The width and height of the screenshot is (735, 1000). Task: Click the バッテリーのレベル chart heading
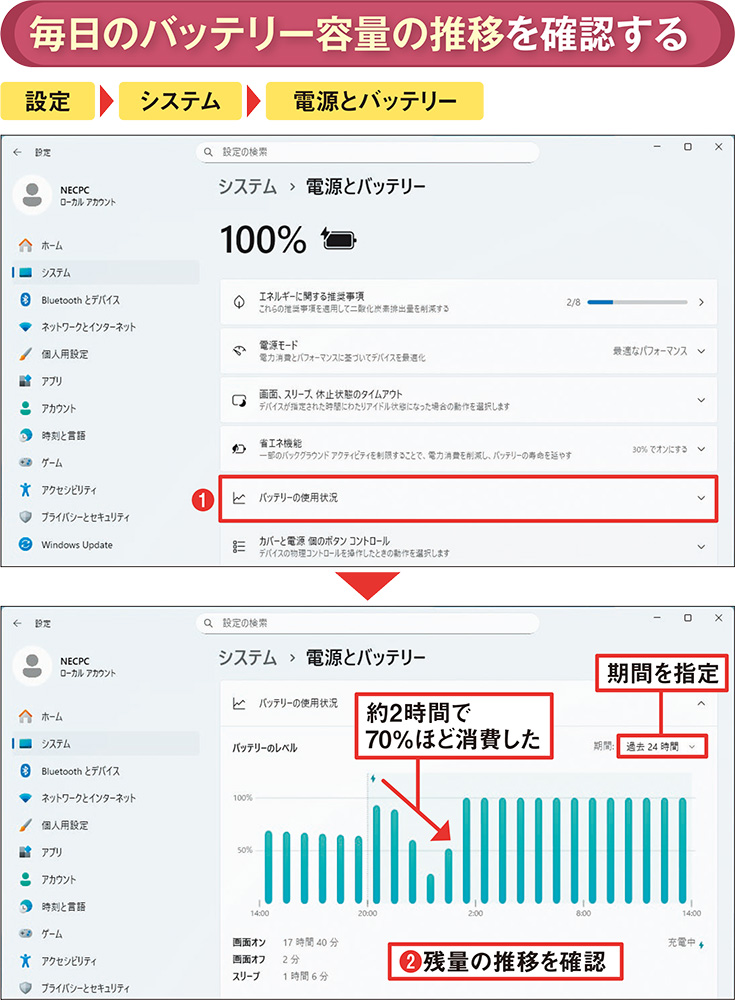tap(265, 747)
